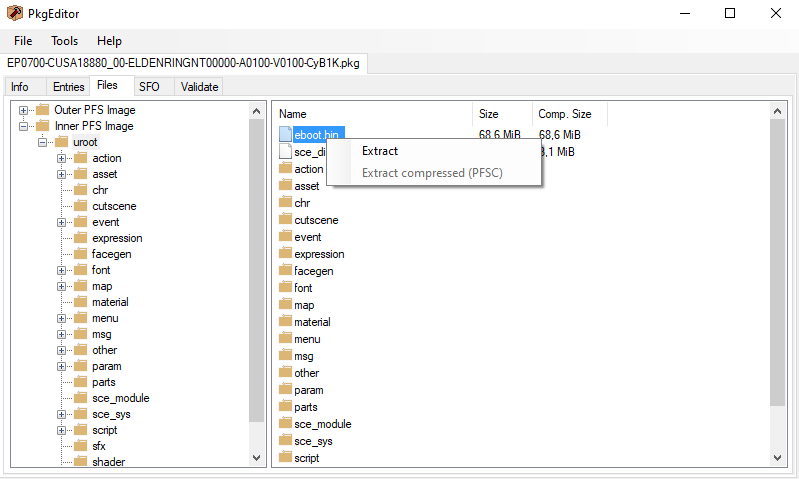Click the map folder icon in file list
Screen dimensions: 799x479
(285, 304)
